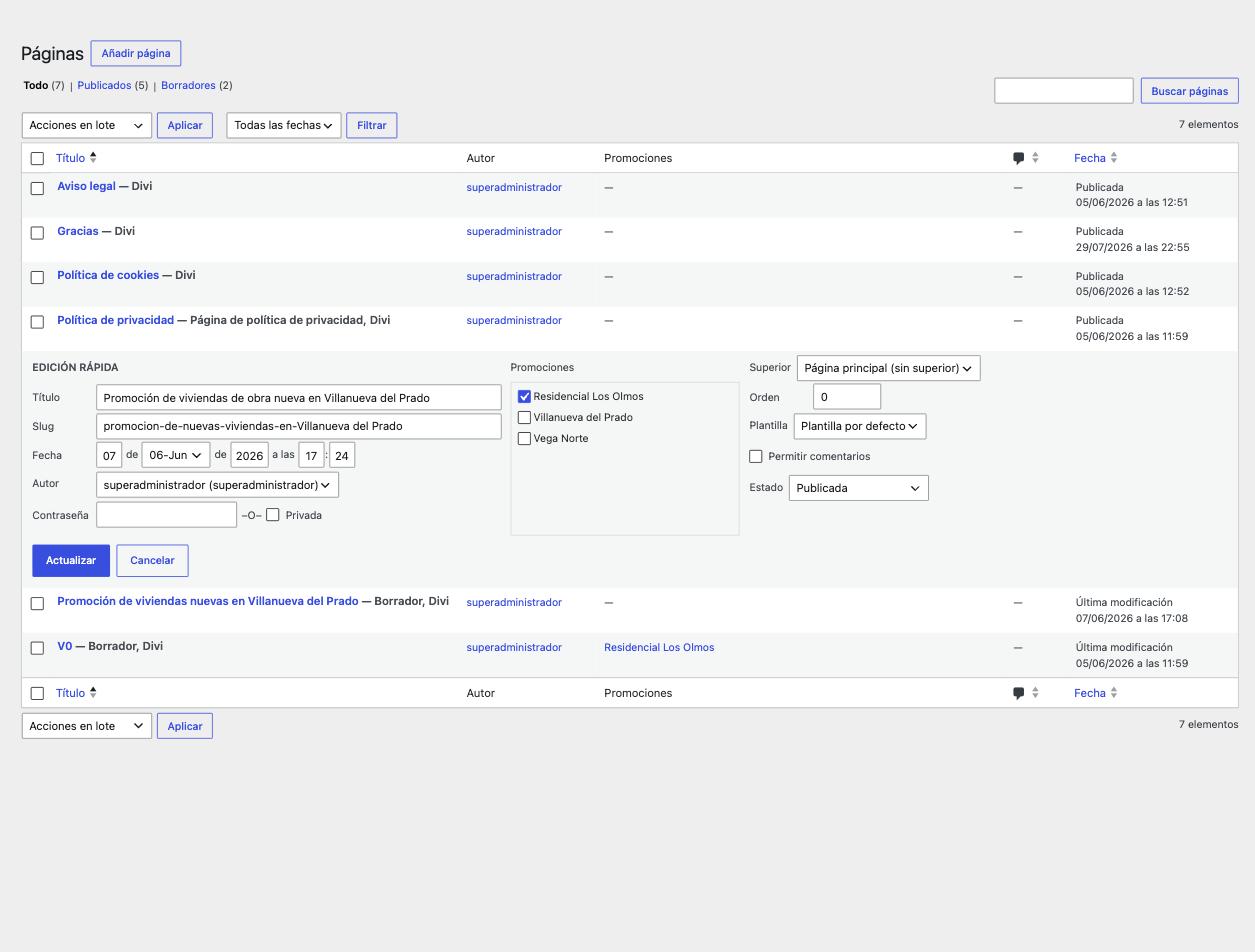This screenshot has height=952, width=1255.
Task: Click the Añadir página button
Action: tap(136, 53)
